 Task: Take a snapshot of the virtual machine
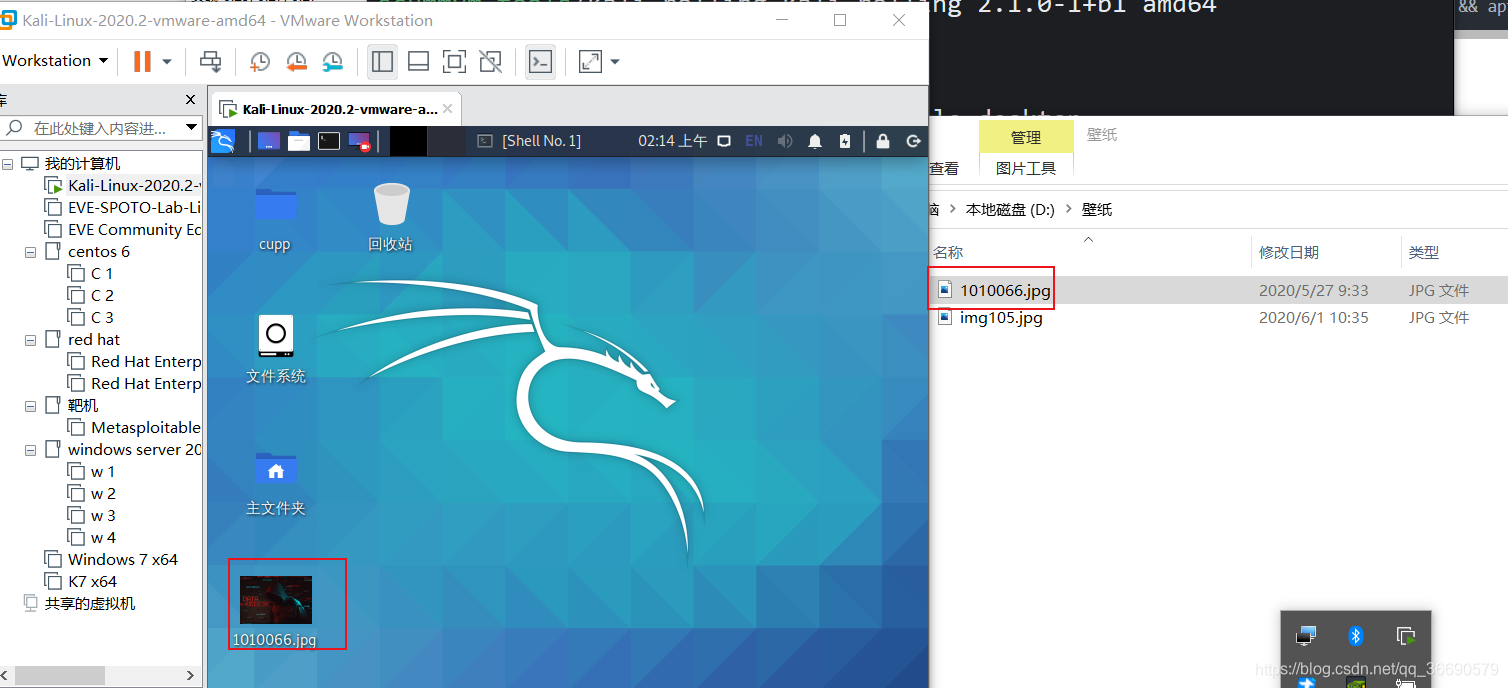(259, 61)
